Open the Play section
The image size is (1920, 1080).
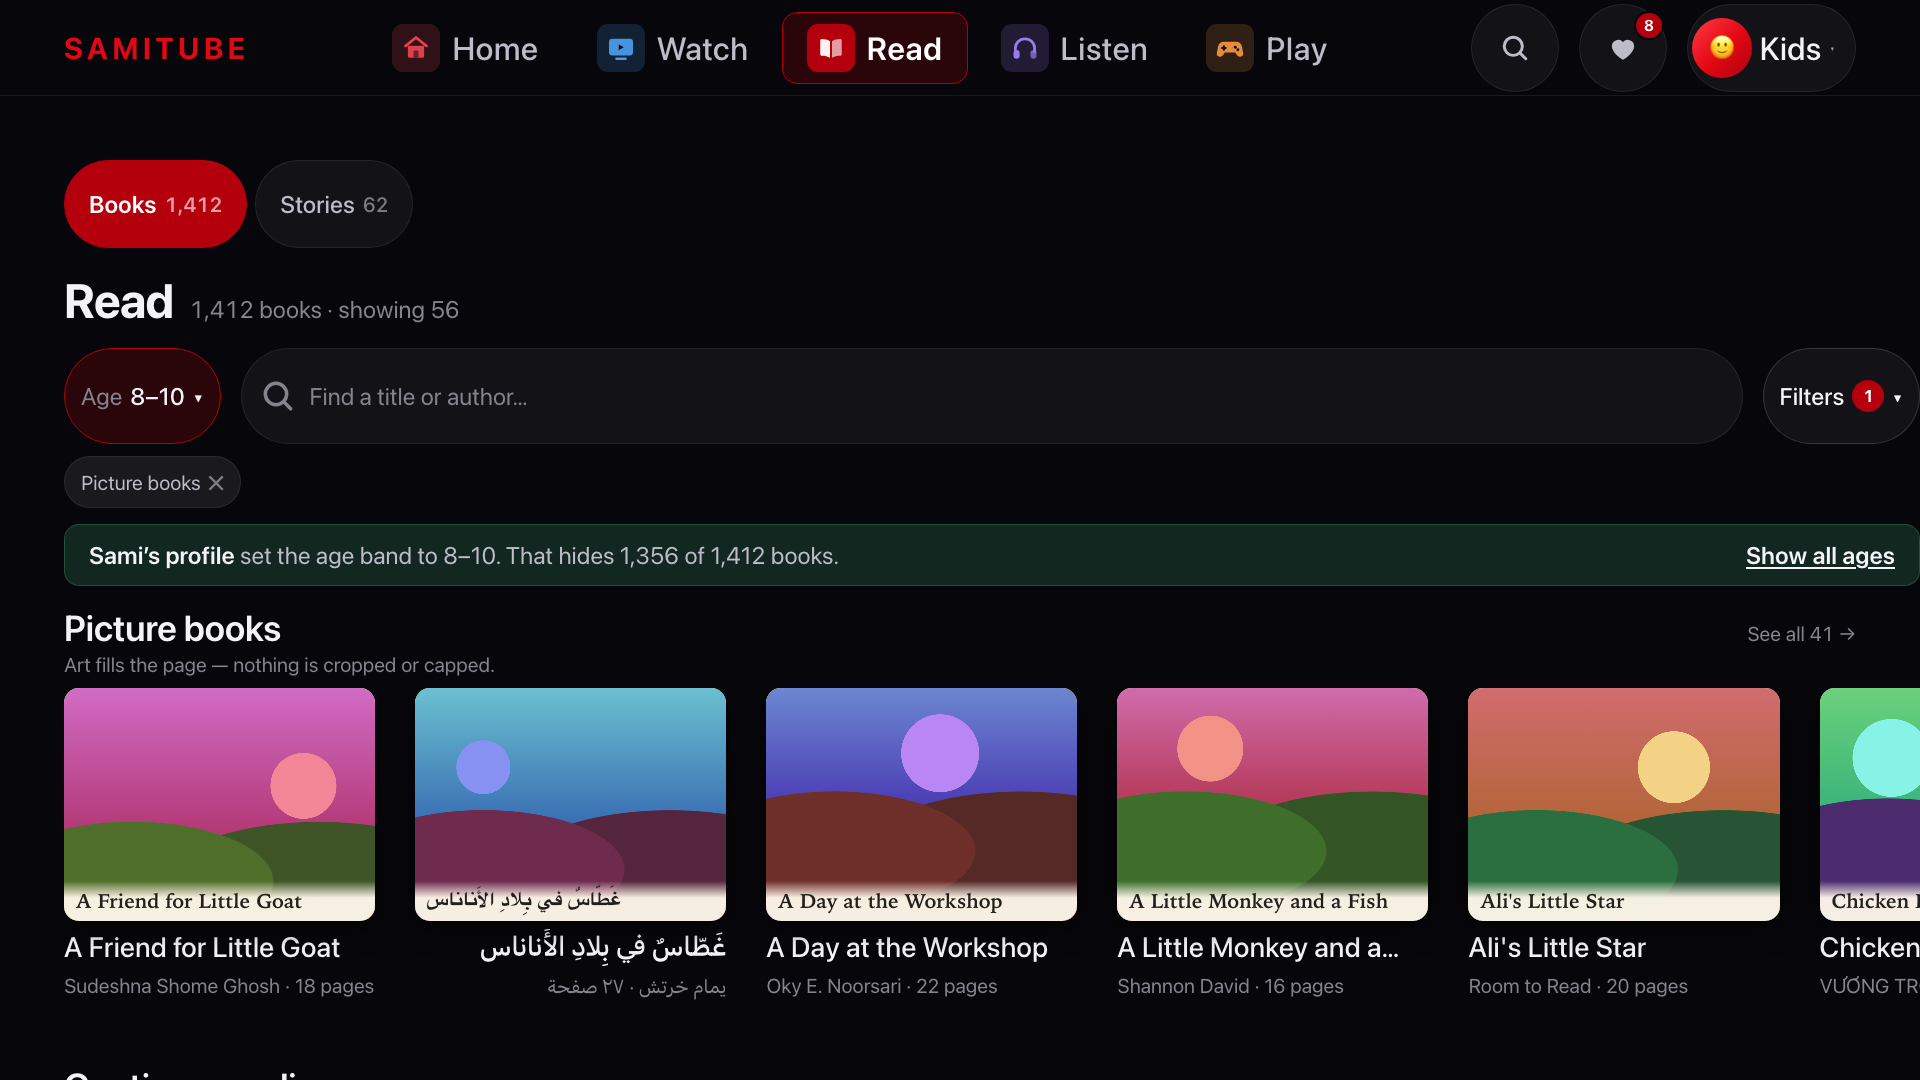point(1267,48)
